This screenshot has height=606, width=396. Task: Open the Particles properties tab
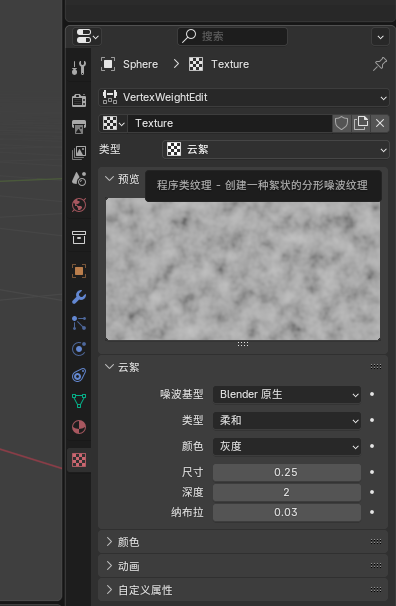tap(79, 323)
